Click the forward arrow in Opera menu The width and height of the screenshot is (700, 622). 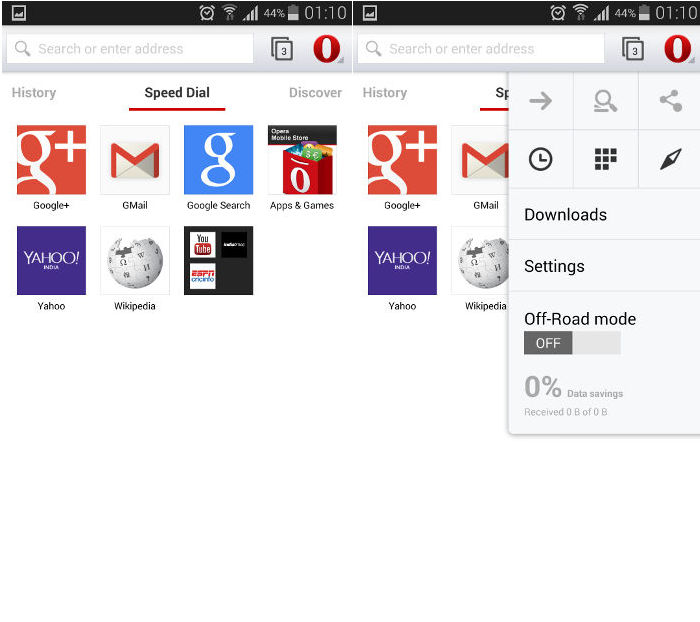[x=541, y=101]
